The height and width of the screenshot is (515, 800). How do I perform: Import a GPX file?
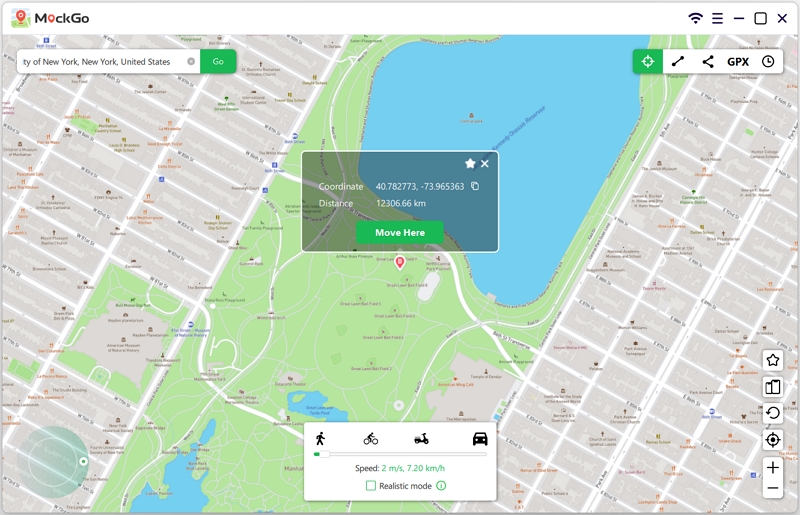click(x=738, y=62)
